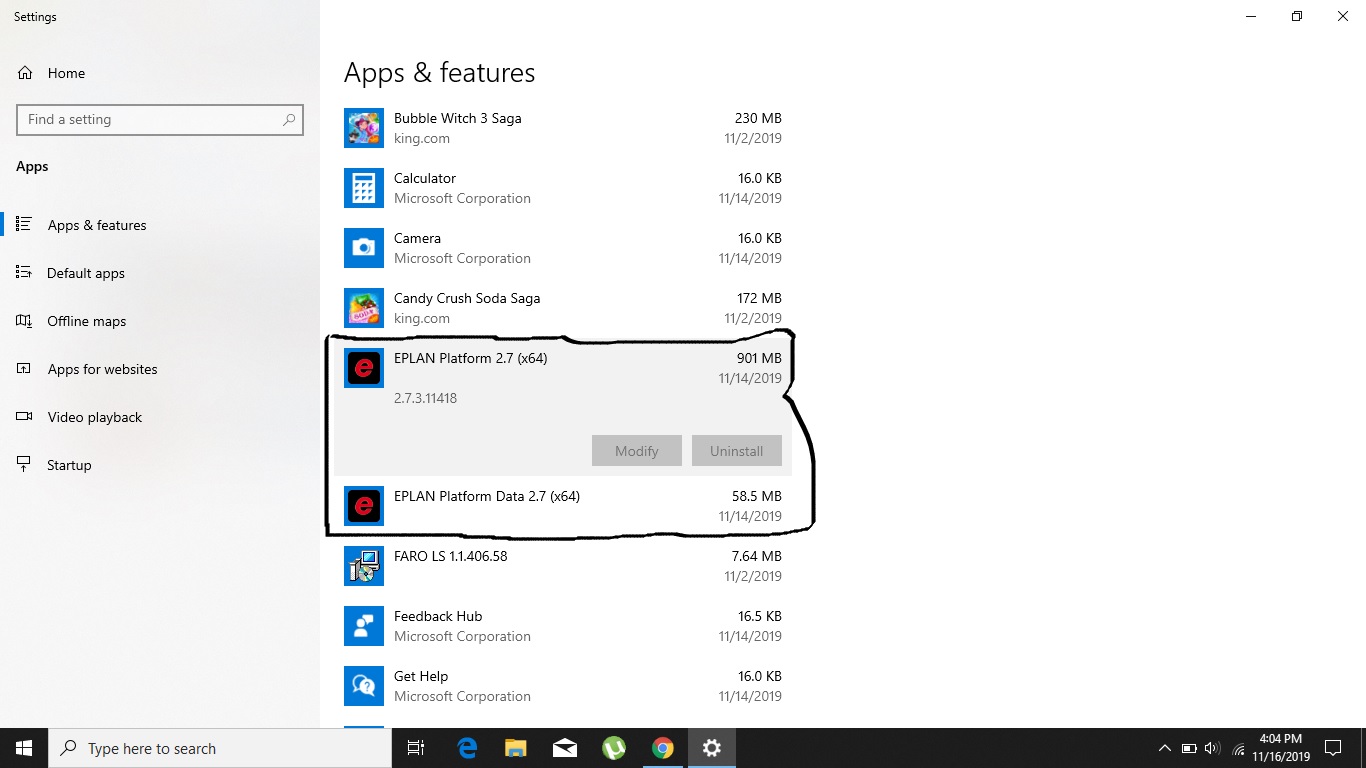1366x768 pixels.
Task: Open Google Chrome from the taskbar
Action: coord(662,748)
